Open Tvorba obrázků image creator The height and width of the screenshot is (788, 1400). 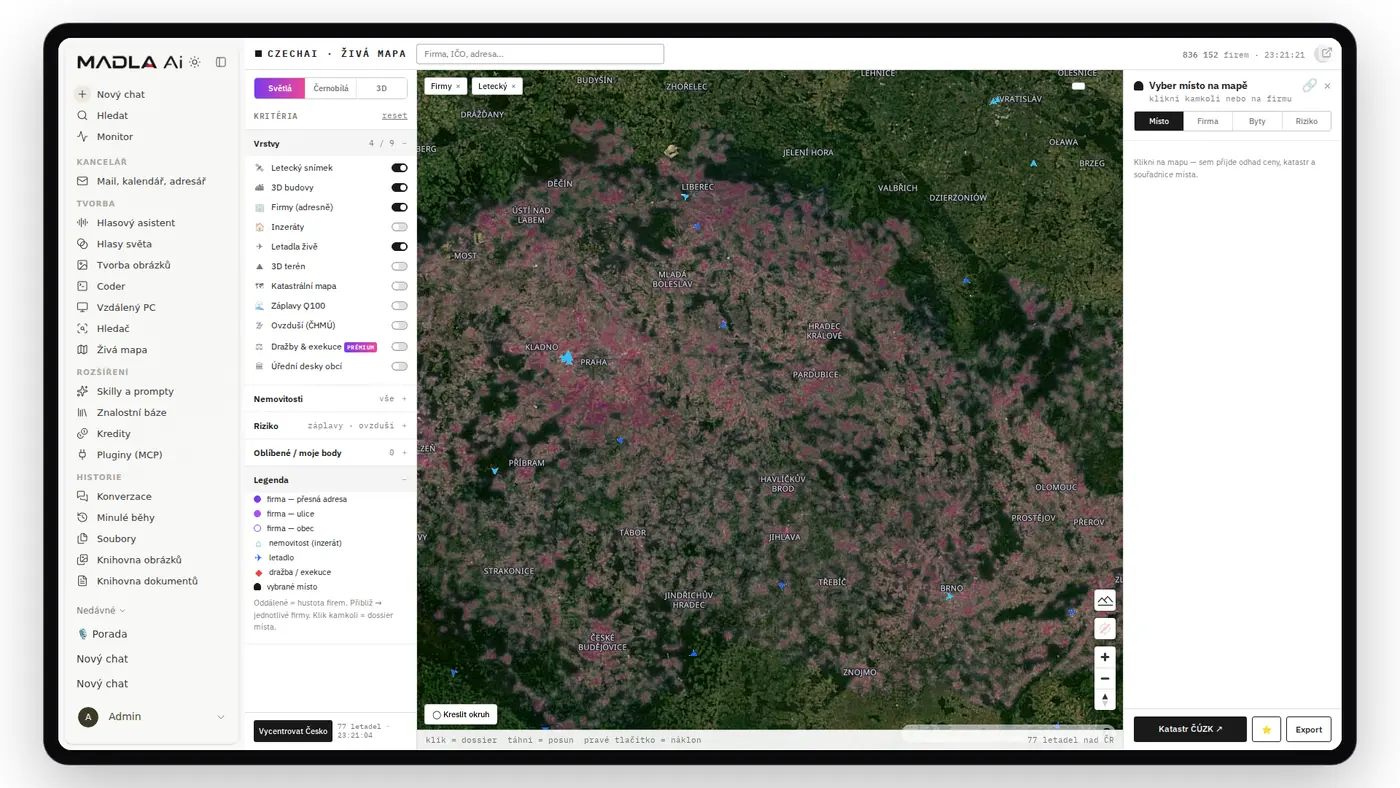point(134,265)
